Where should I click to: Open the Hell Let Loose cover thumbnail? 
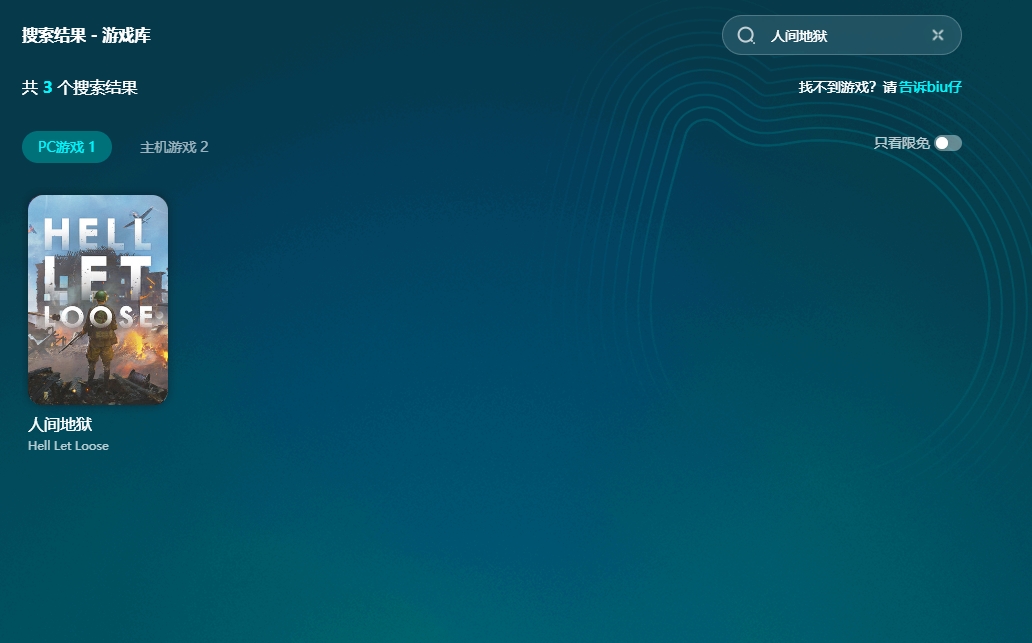[x=98, y=299]
